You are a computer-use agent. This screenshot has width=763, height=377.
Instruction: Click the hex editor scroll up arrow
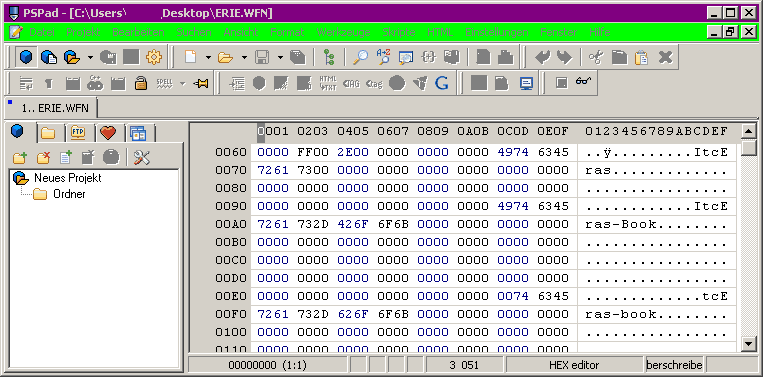[x=748, y=131]
